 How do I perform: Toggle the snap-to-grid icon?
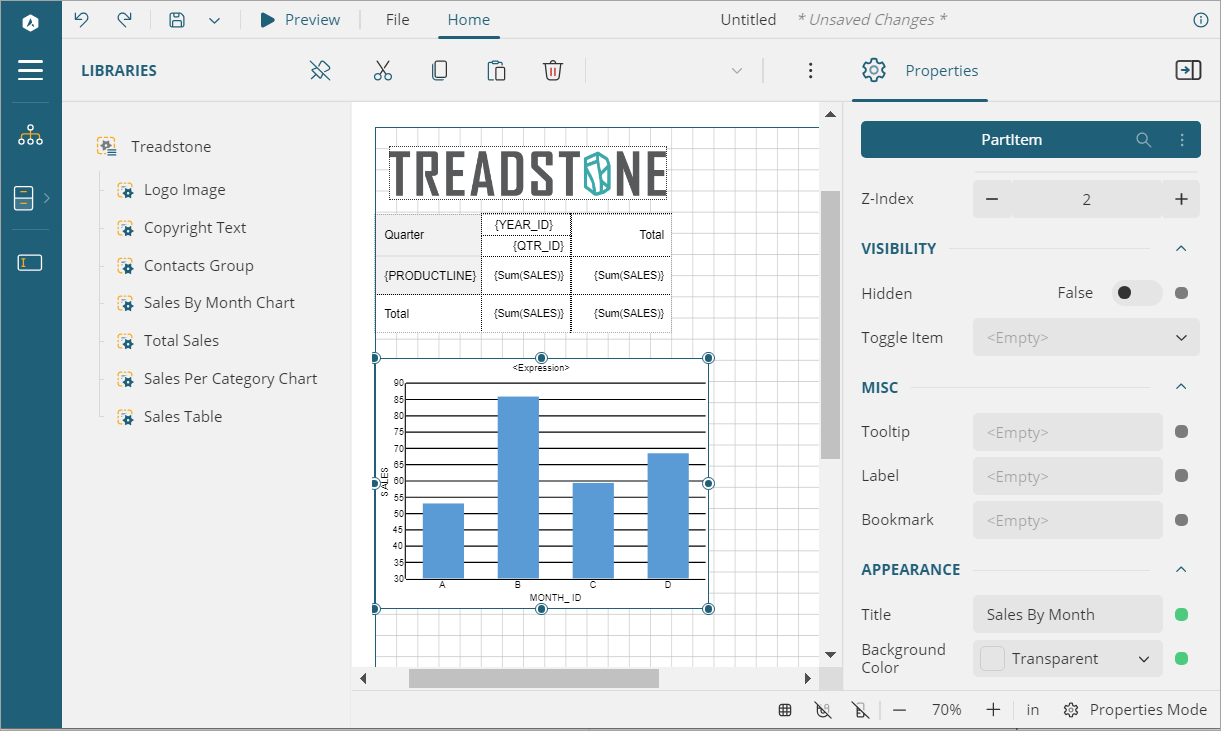[823, 710]
